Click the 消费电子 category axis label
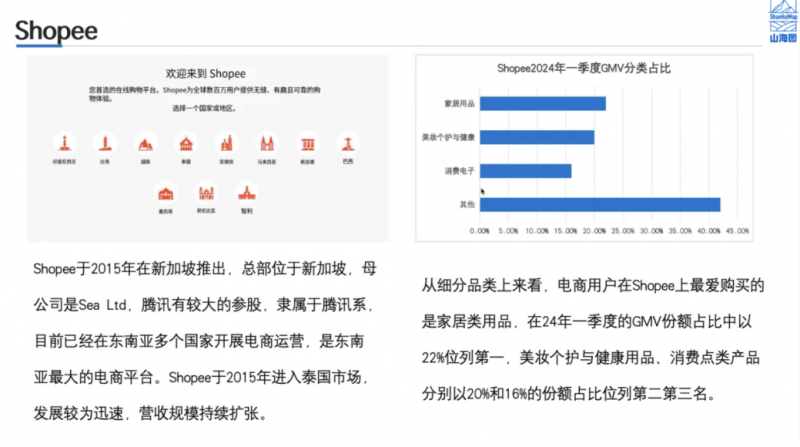Image resolution: width=800 pixels, height=447 pixels. pyautogui.click(x=460, y=171)
